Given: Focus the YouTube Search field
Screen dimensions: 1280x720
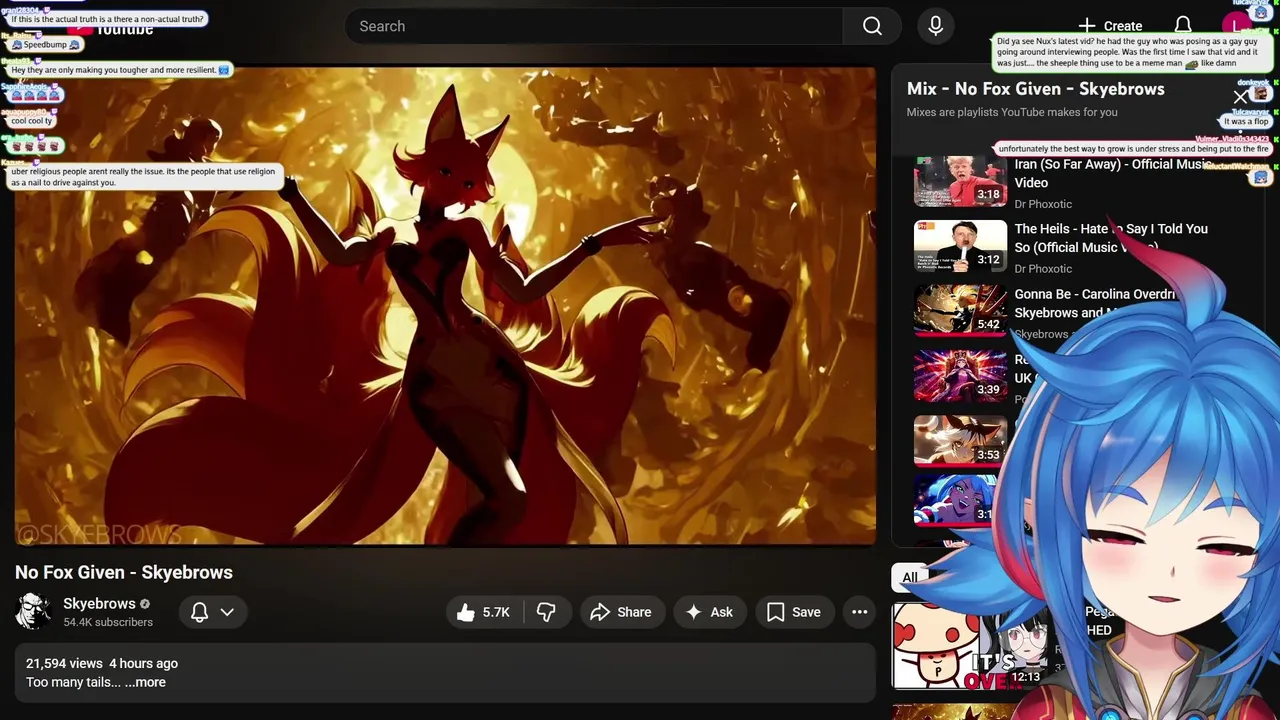Looking at the screenshot, I should tap(594, 26).
